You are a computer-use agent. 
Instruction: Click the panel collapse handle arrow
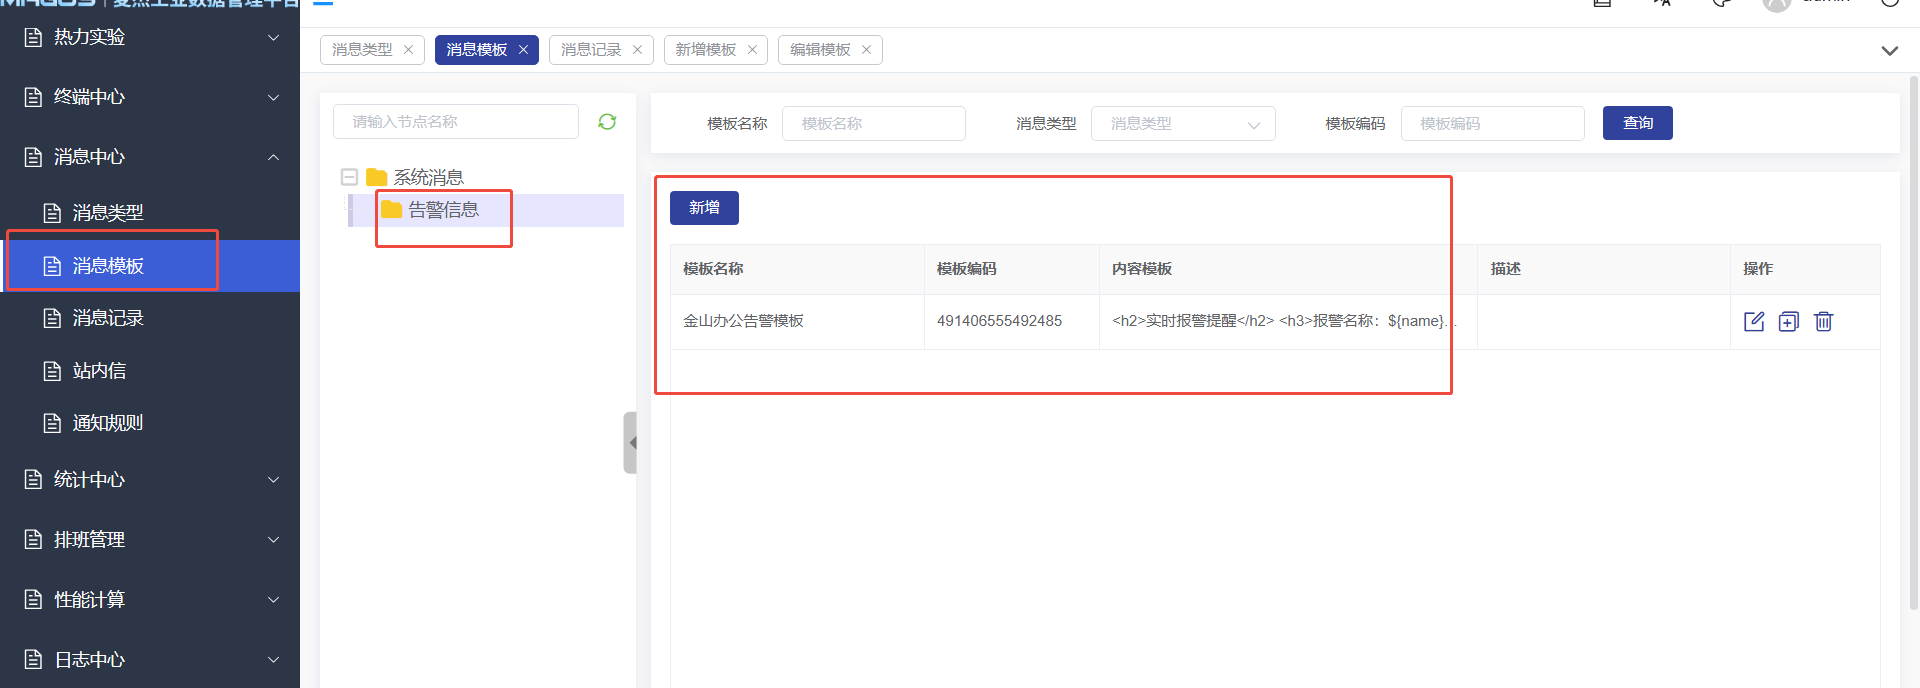[631, 442]
